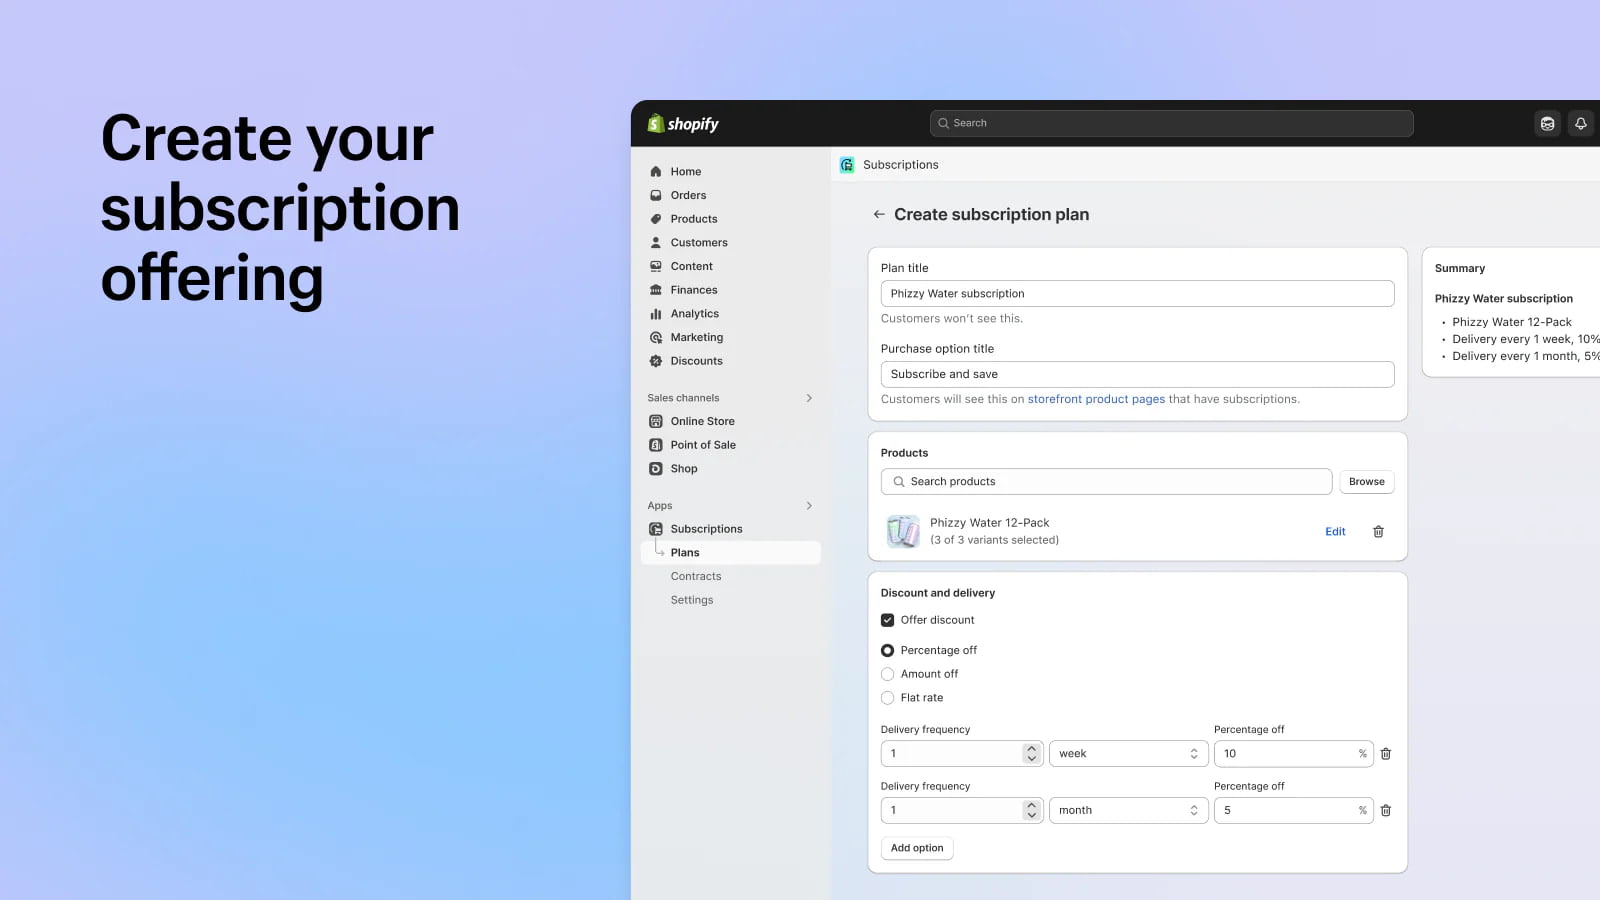Open the notifications bell
The image size is (1600, 900).
(1581, 123)
